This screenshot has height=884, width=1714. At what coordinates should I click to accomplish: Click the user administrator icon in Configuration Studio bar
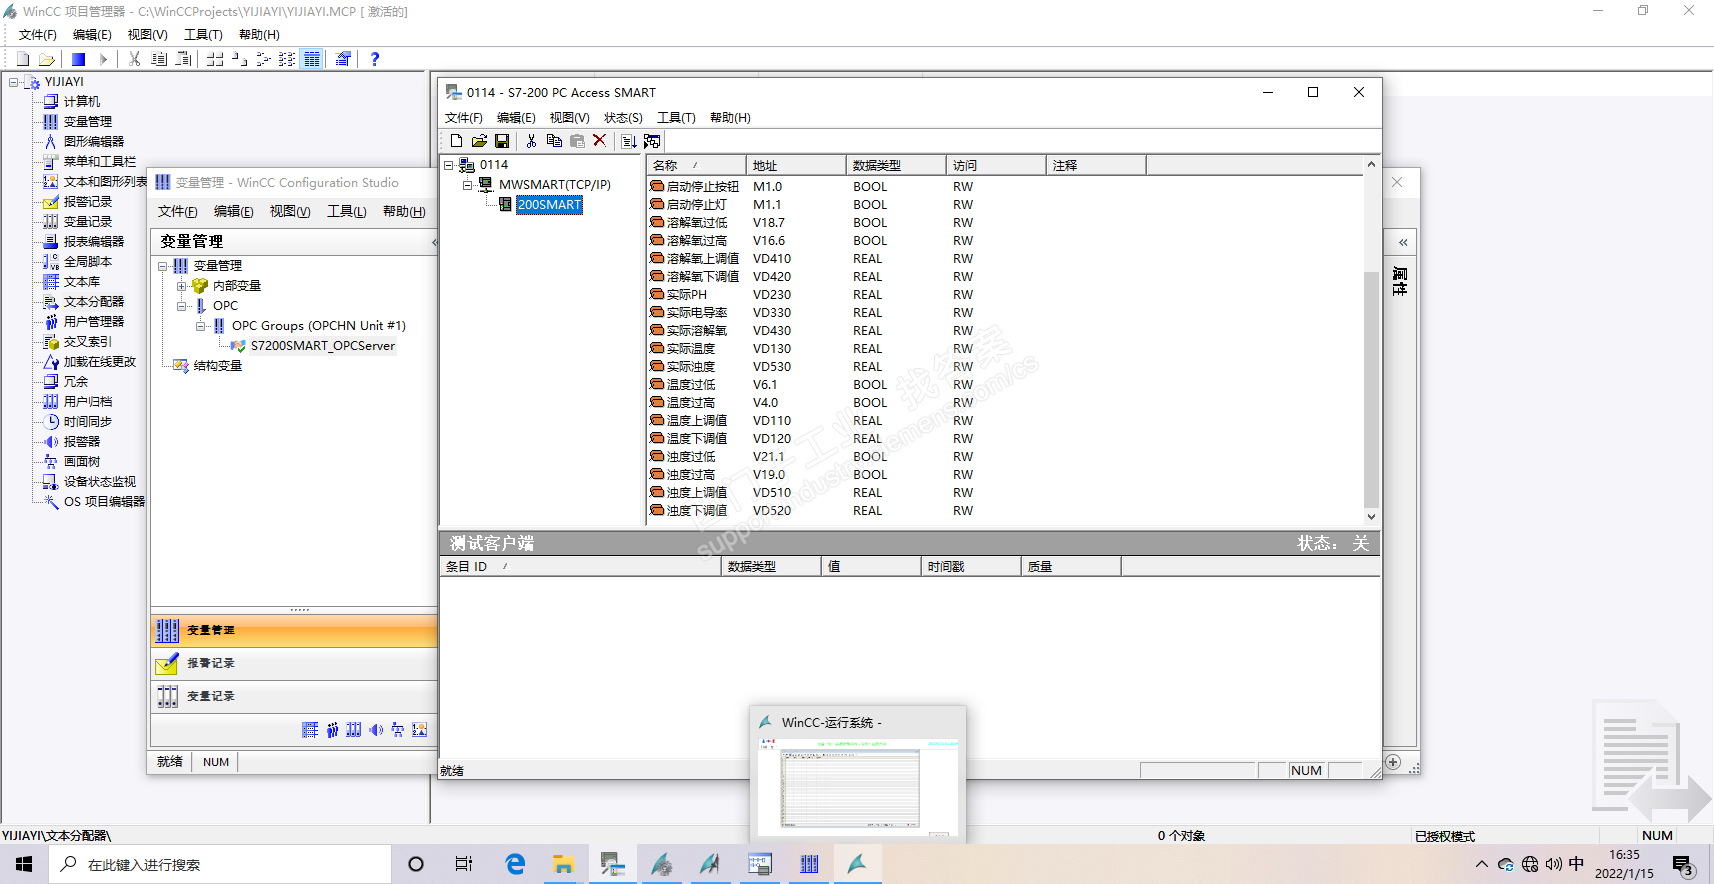click(332, 730)
